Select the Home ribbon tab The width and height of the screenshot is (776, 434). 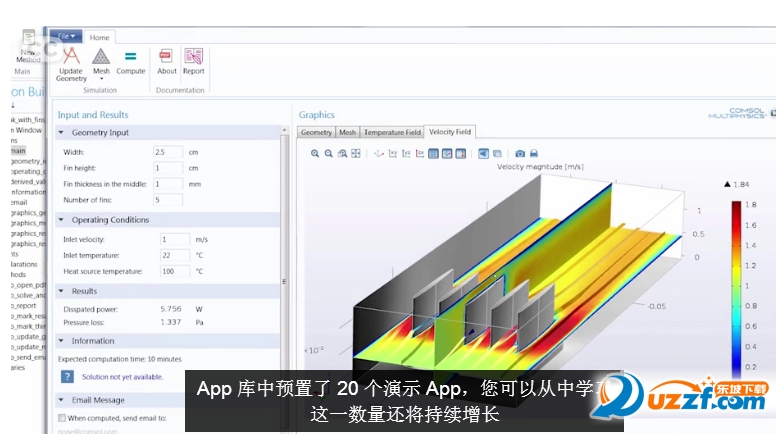(99, 38)
